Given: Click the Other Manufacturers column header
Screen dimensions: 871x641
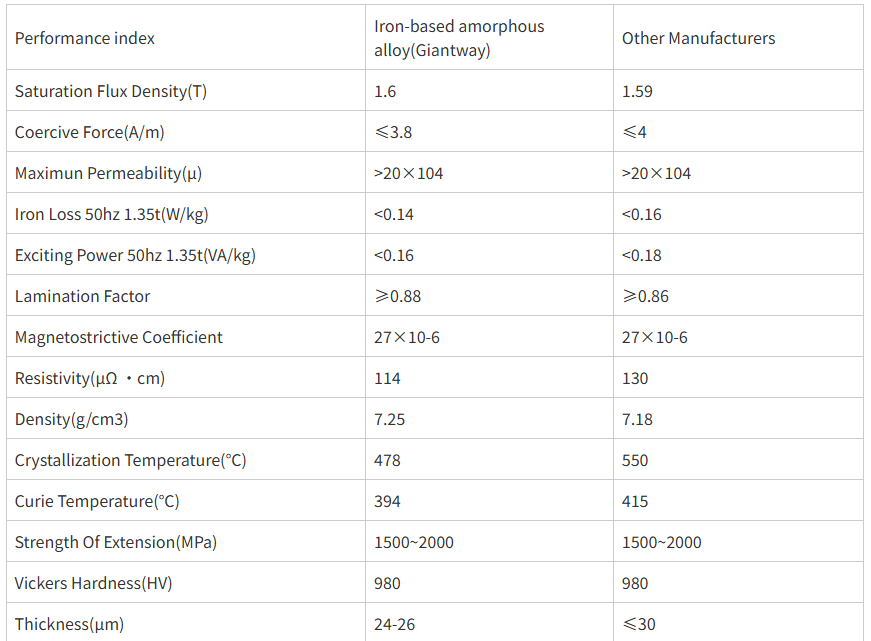Looking at the screenshot, I should point(698,38).
